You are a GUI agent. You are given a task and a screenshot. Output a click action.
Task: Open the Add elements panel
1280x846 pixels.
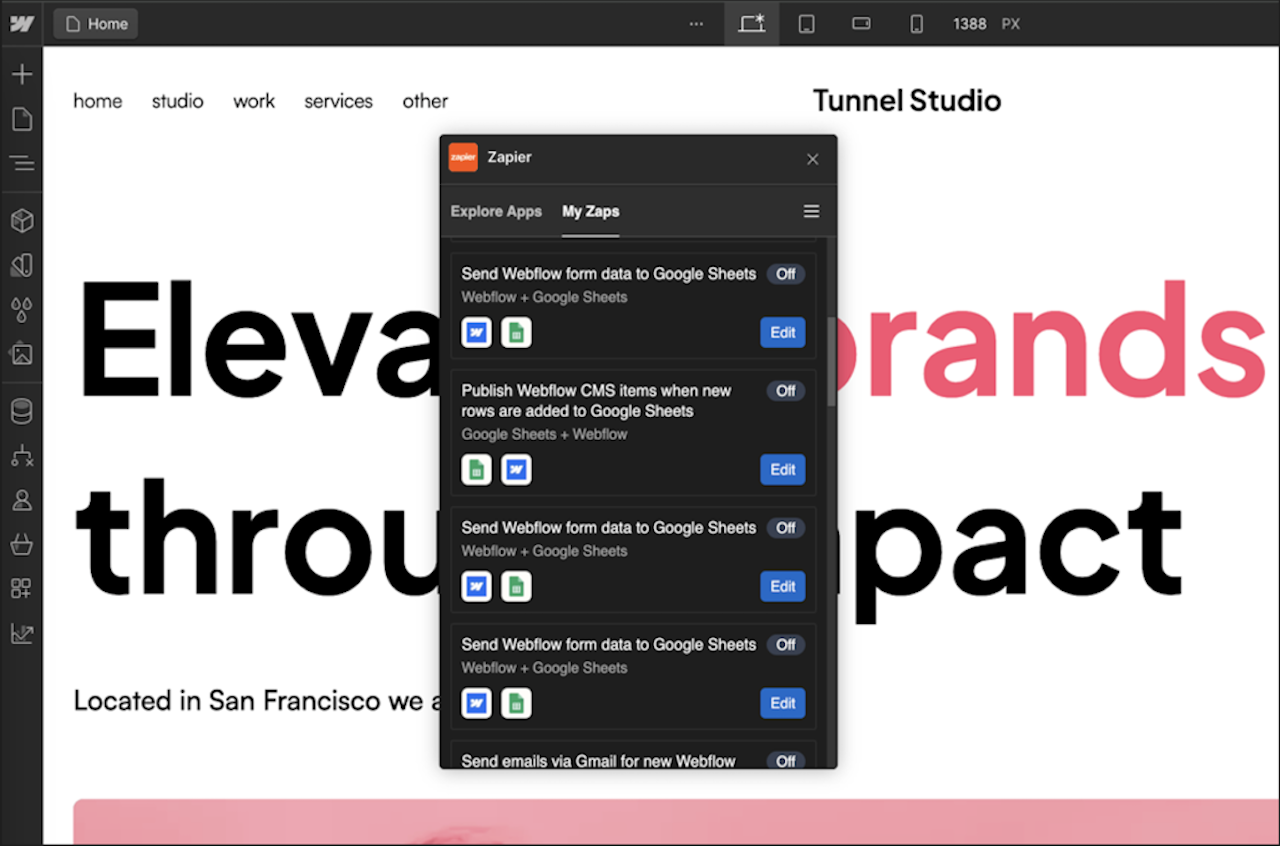click(x=21, y=75)
